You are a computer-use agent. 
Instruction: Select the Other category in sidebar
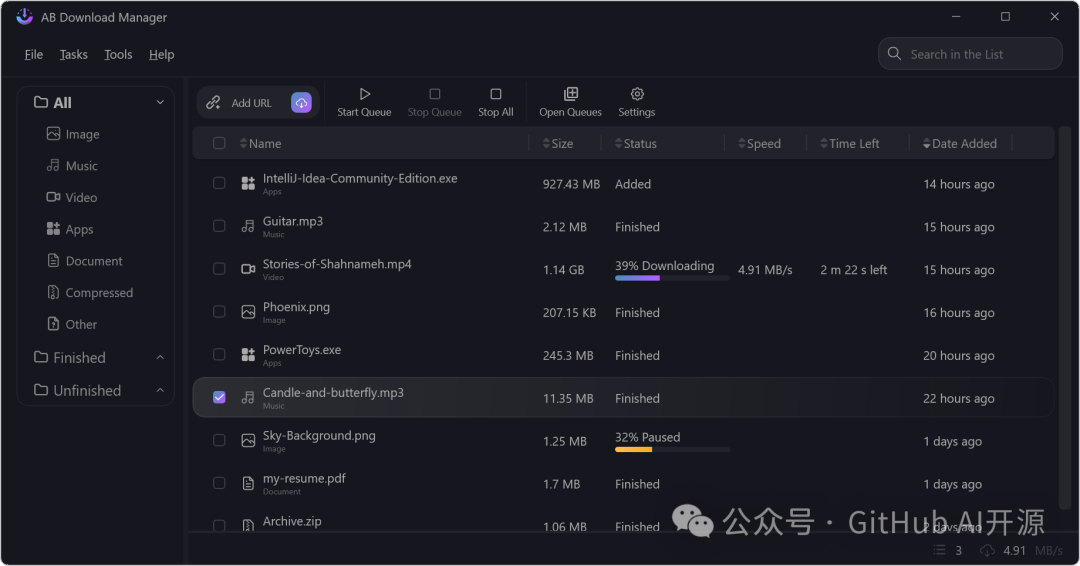72,324
